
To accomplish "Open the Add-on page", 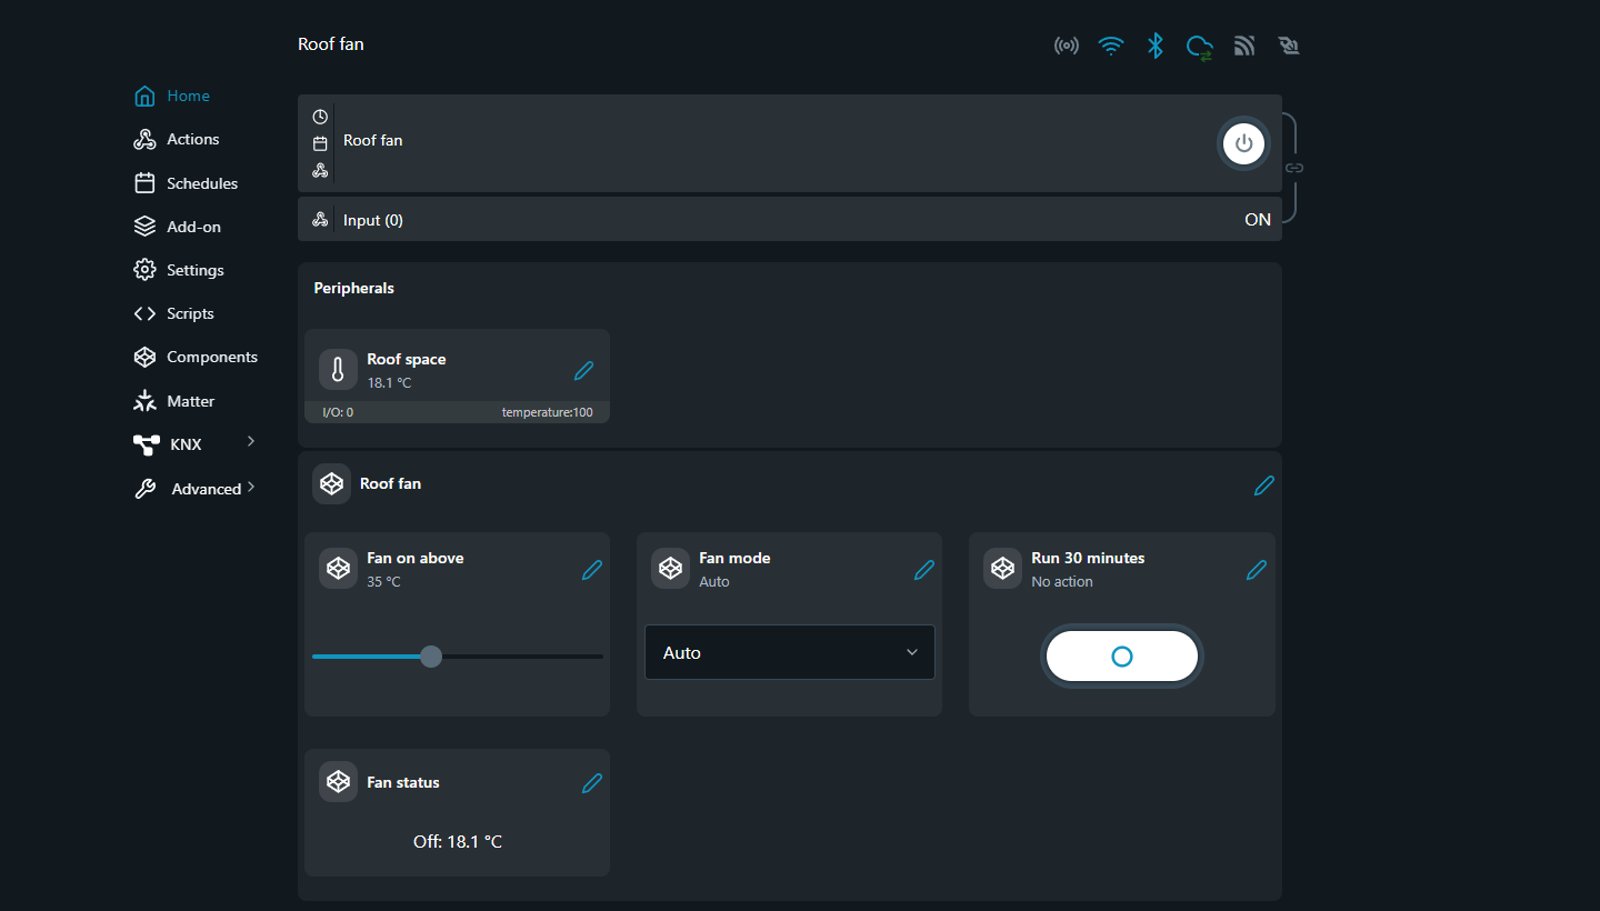I will click(x=177, y=227).
